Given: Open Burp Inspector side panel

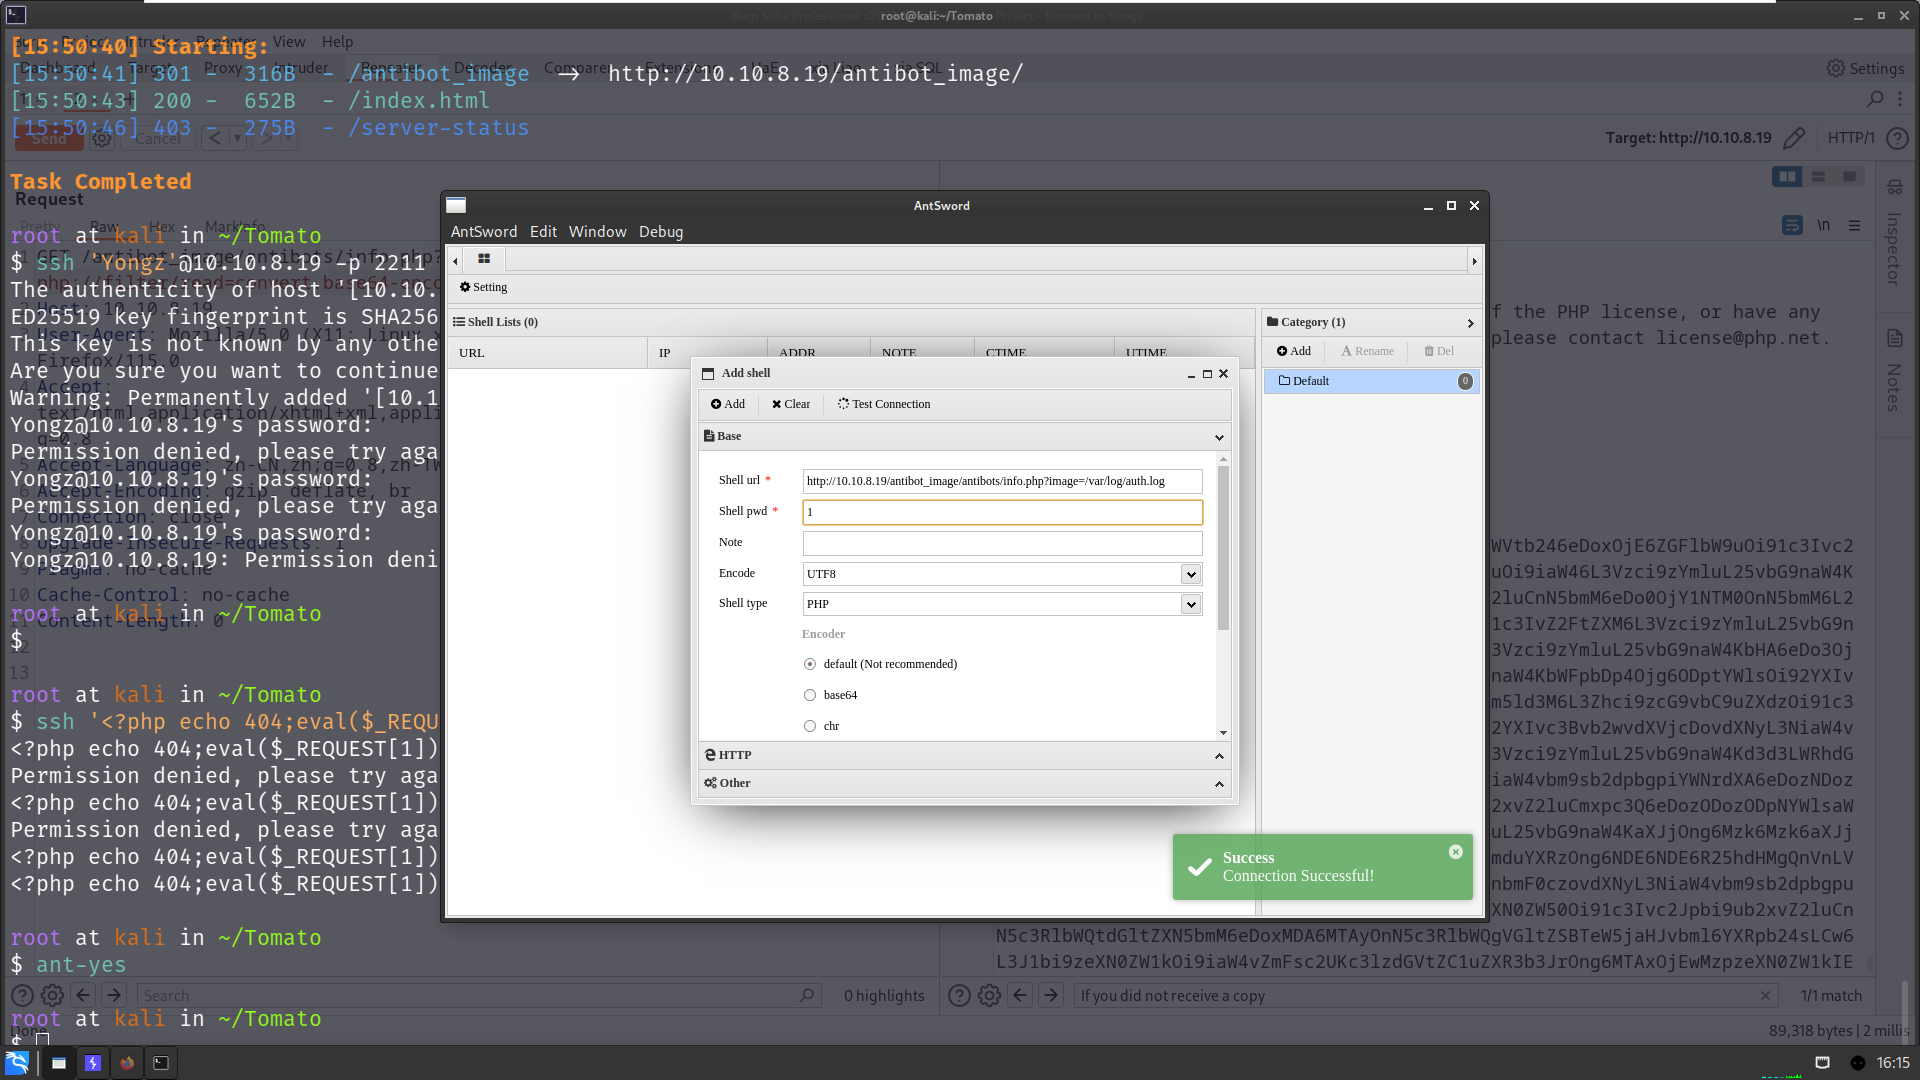Looking at the screenshot, I should coord(1894,235).
